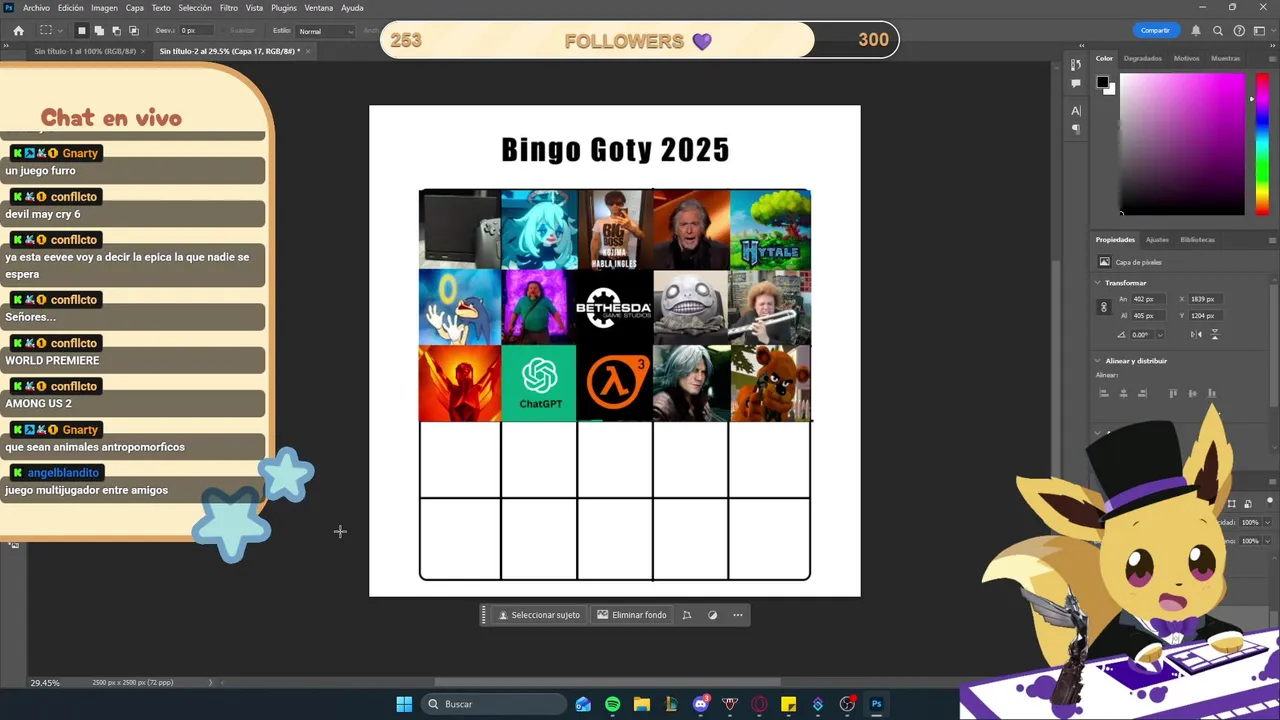Open more options in the contextual task bar

coord(738,615)
